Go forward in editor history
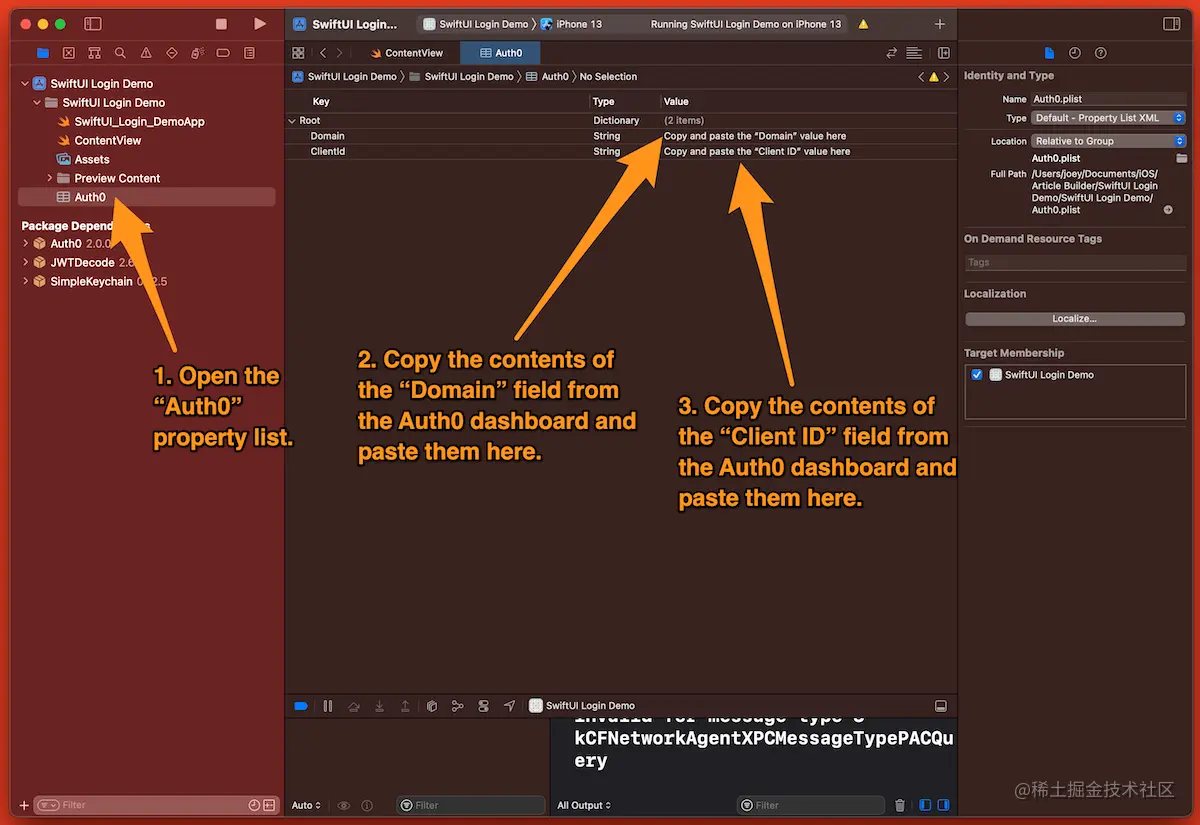 click(x=340, y=52)
